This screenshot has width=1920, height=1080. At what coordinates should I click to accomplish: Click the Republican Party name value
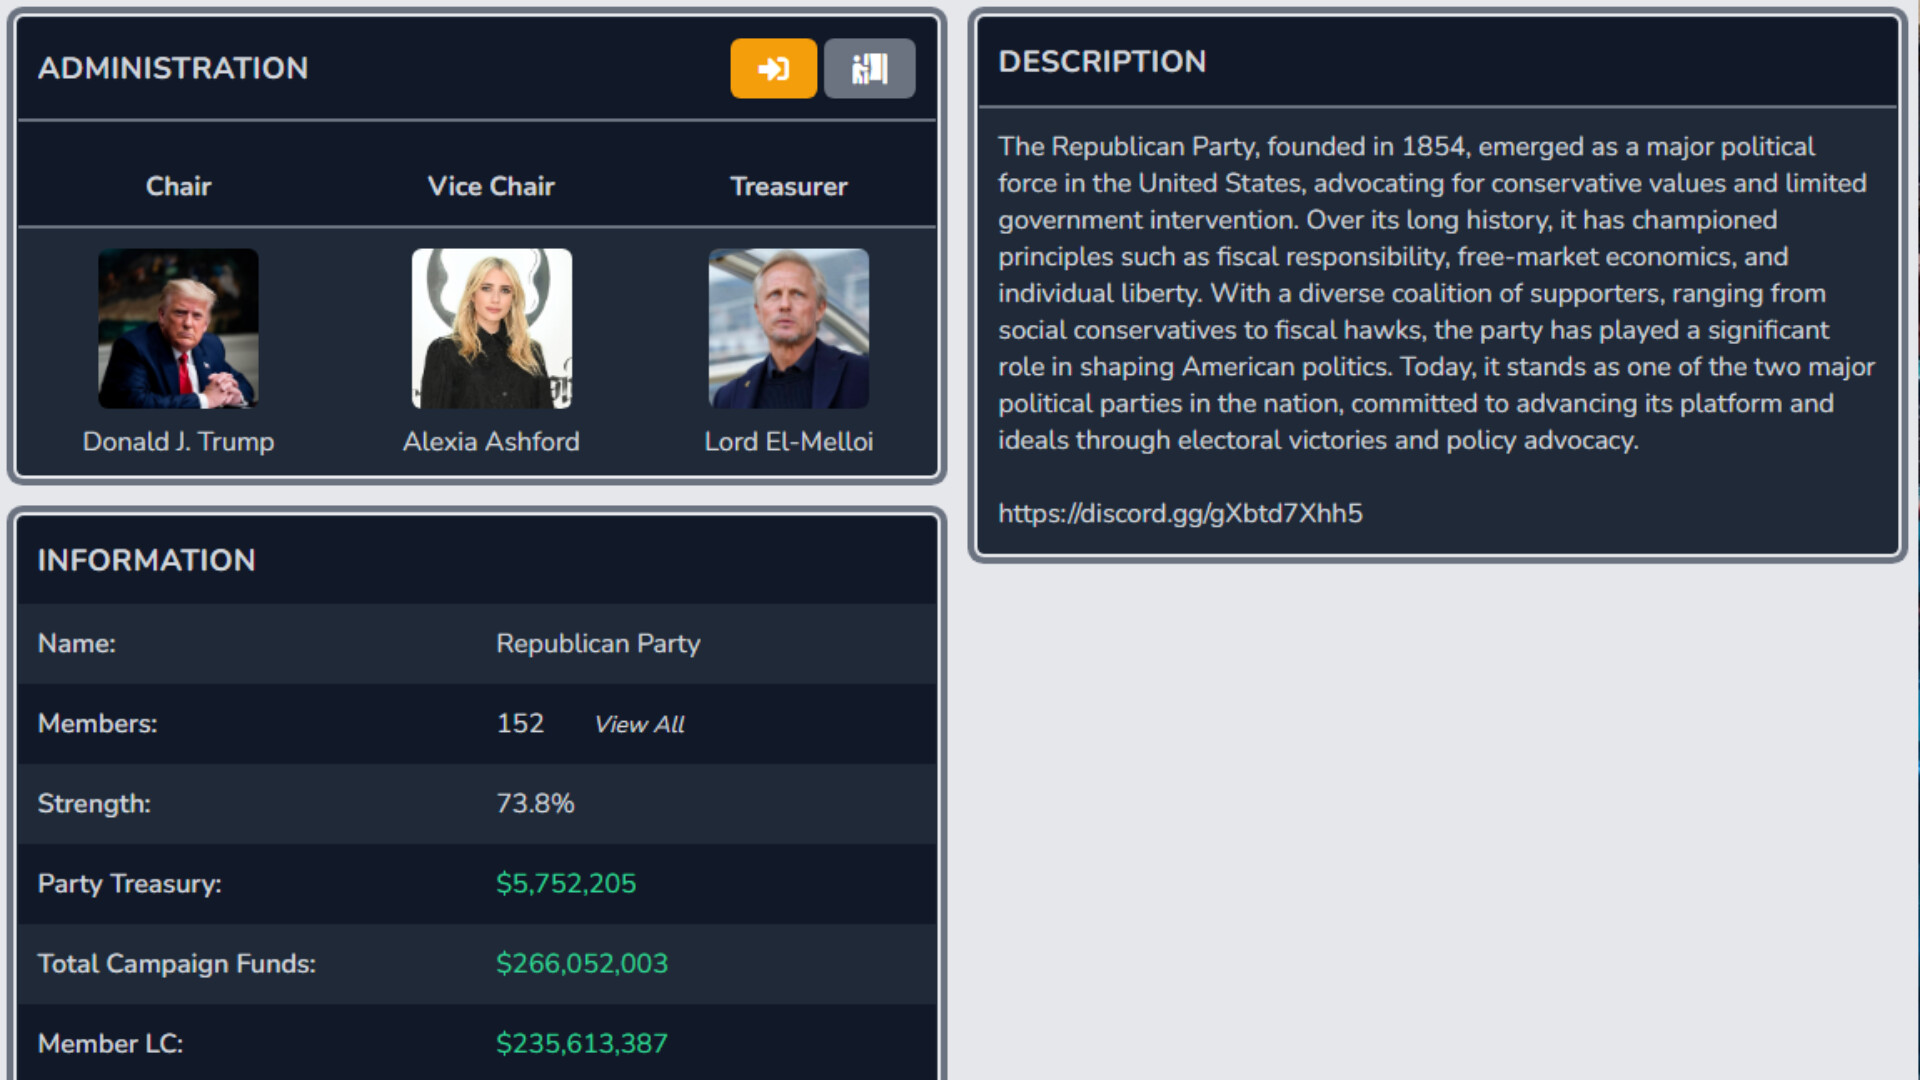pos(598,643)
